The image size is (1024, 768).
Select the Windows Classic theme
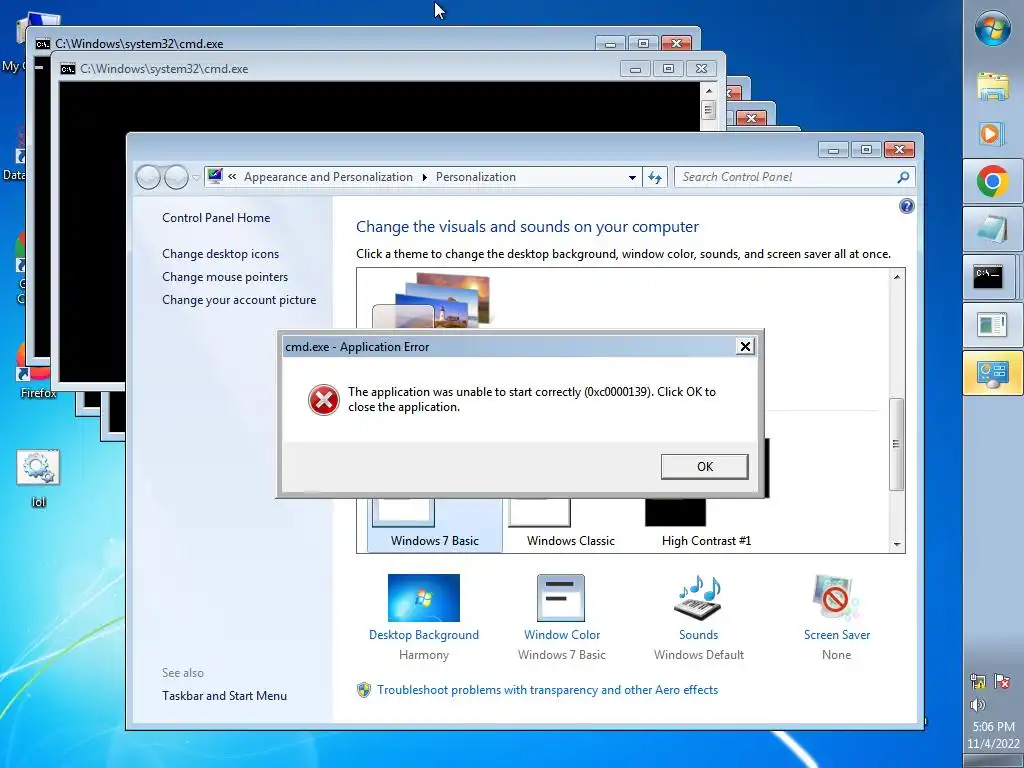571,526
